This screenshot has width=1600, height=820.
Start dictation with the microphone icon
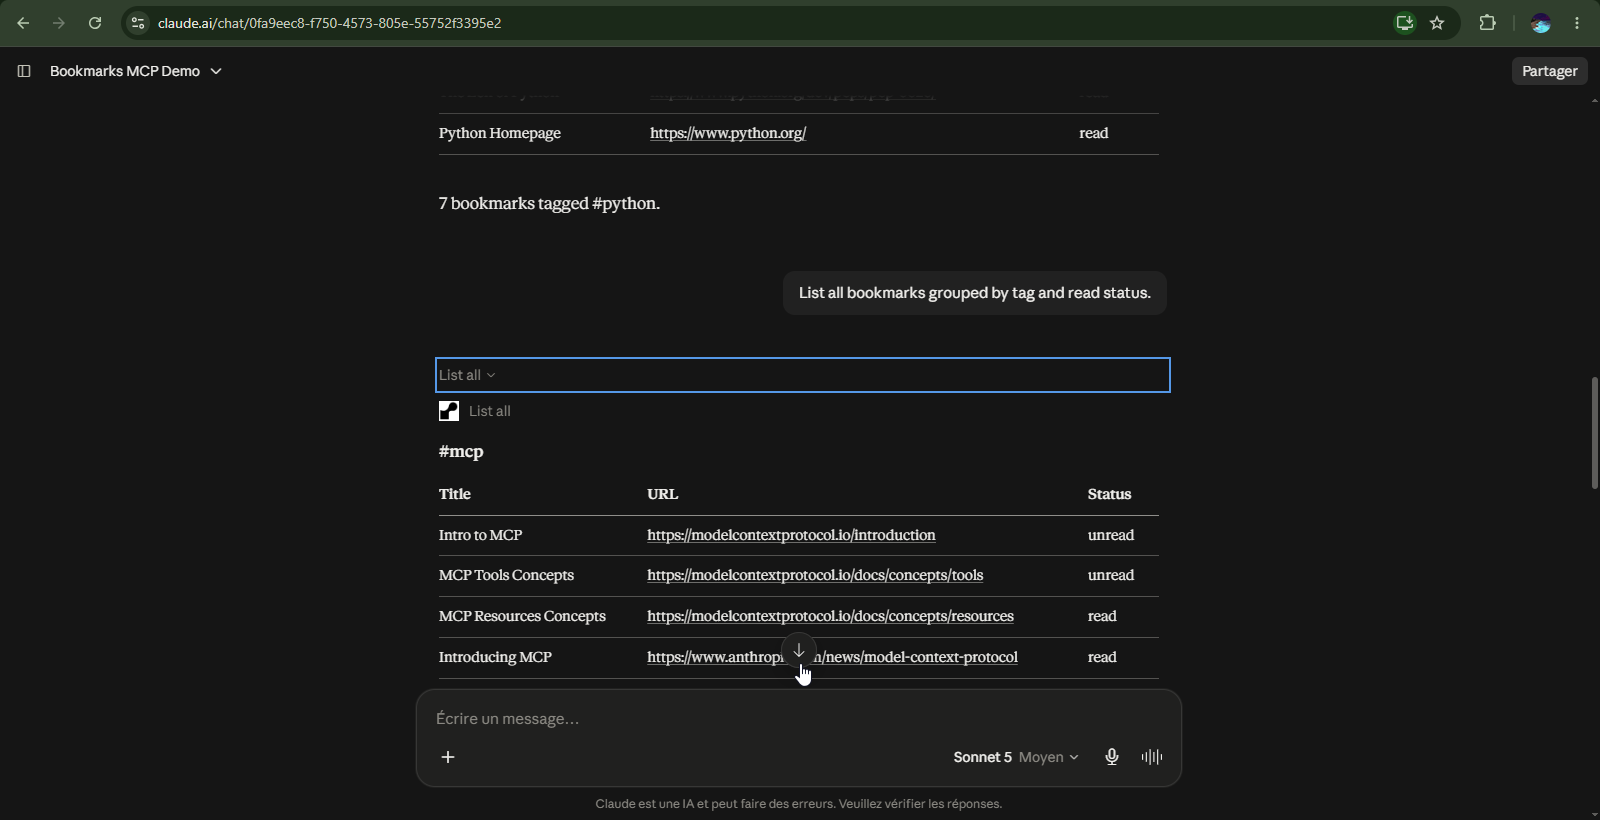pyautogui.click(x=1112, y=757)
